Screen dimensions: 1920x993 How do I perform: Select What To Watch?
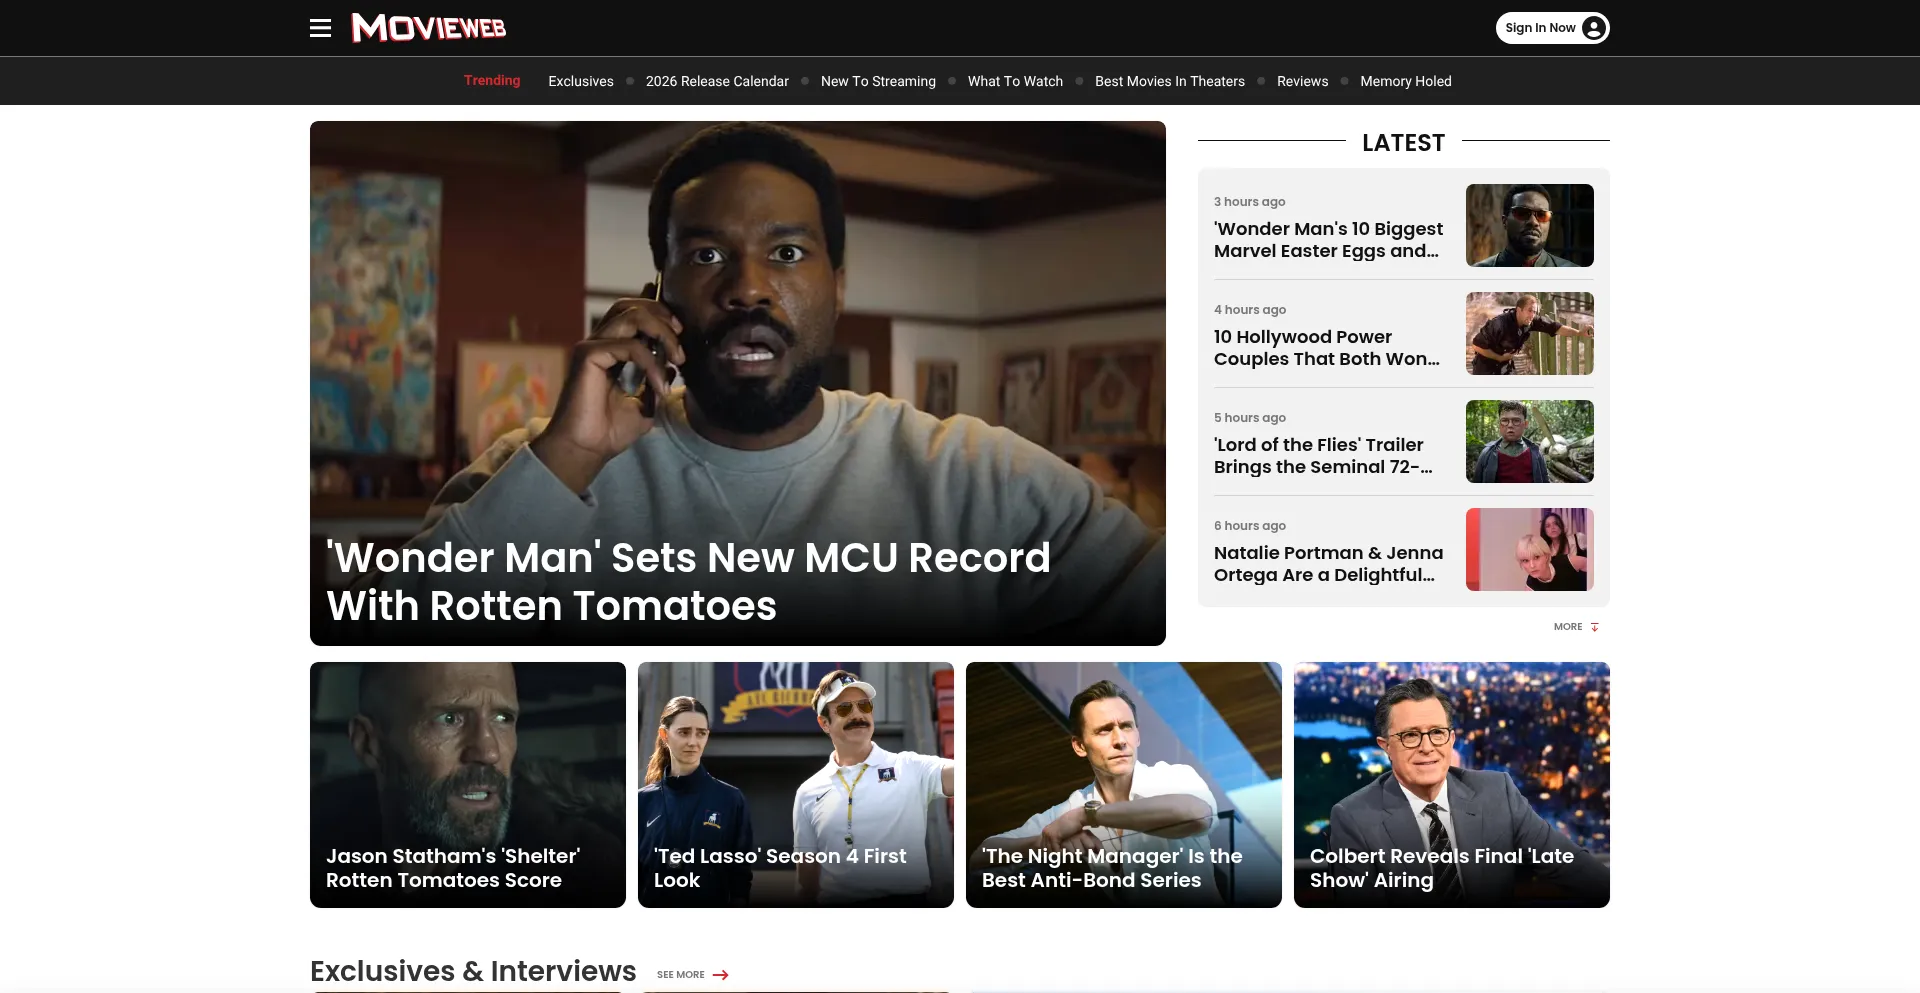click(1015, 81)
